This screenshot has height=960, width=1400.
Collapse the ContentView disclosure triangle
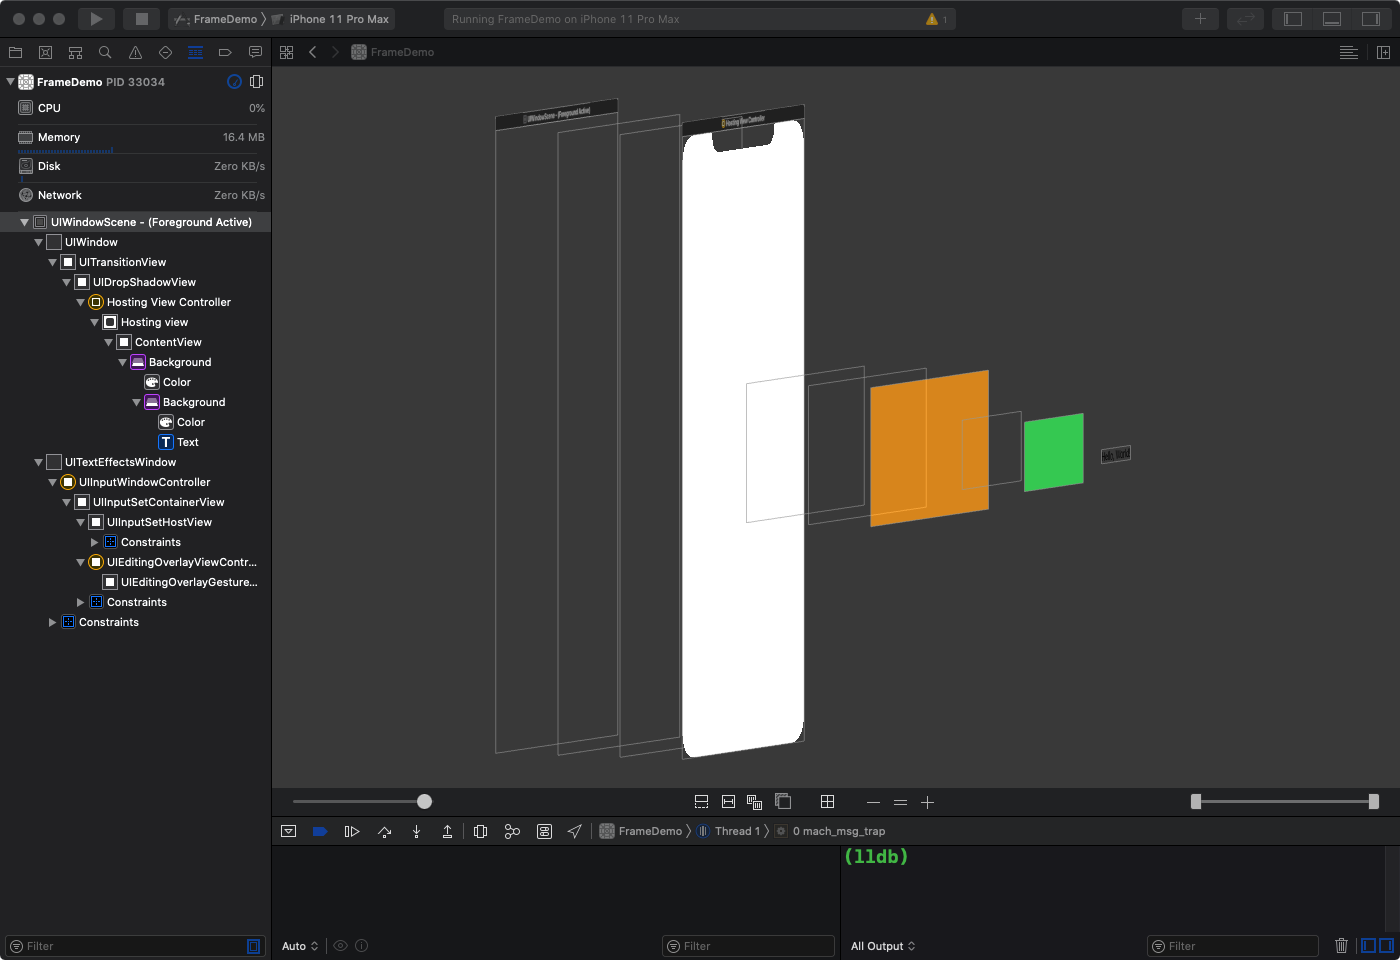108,342
